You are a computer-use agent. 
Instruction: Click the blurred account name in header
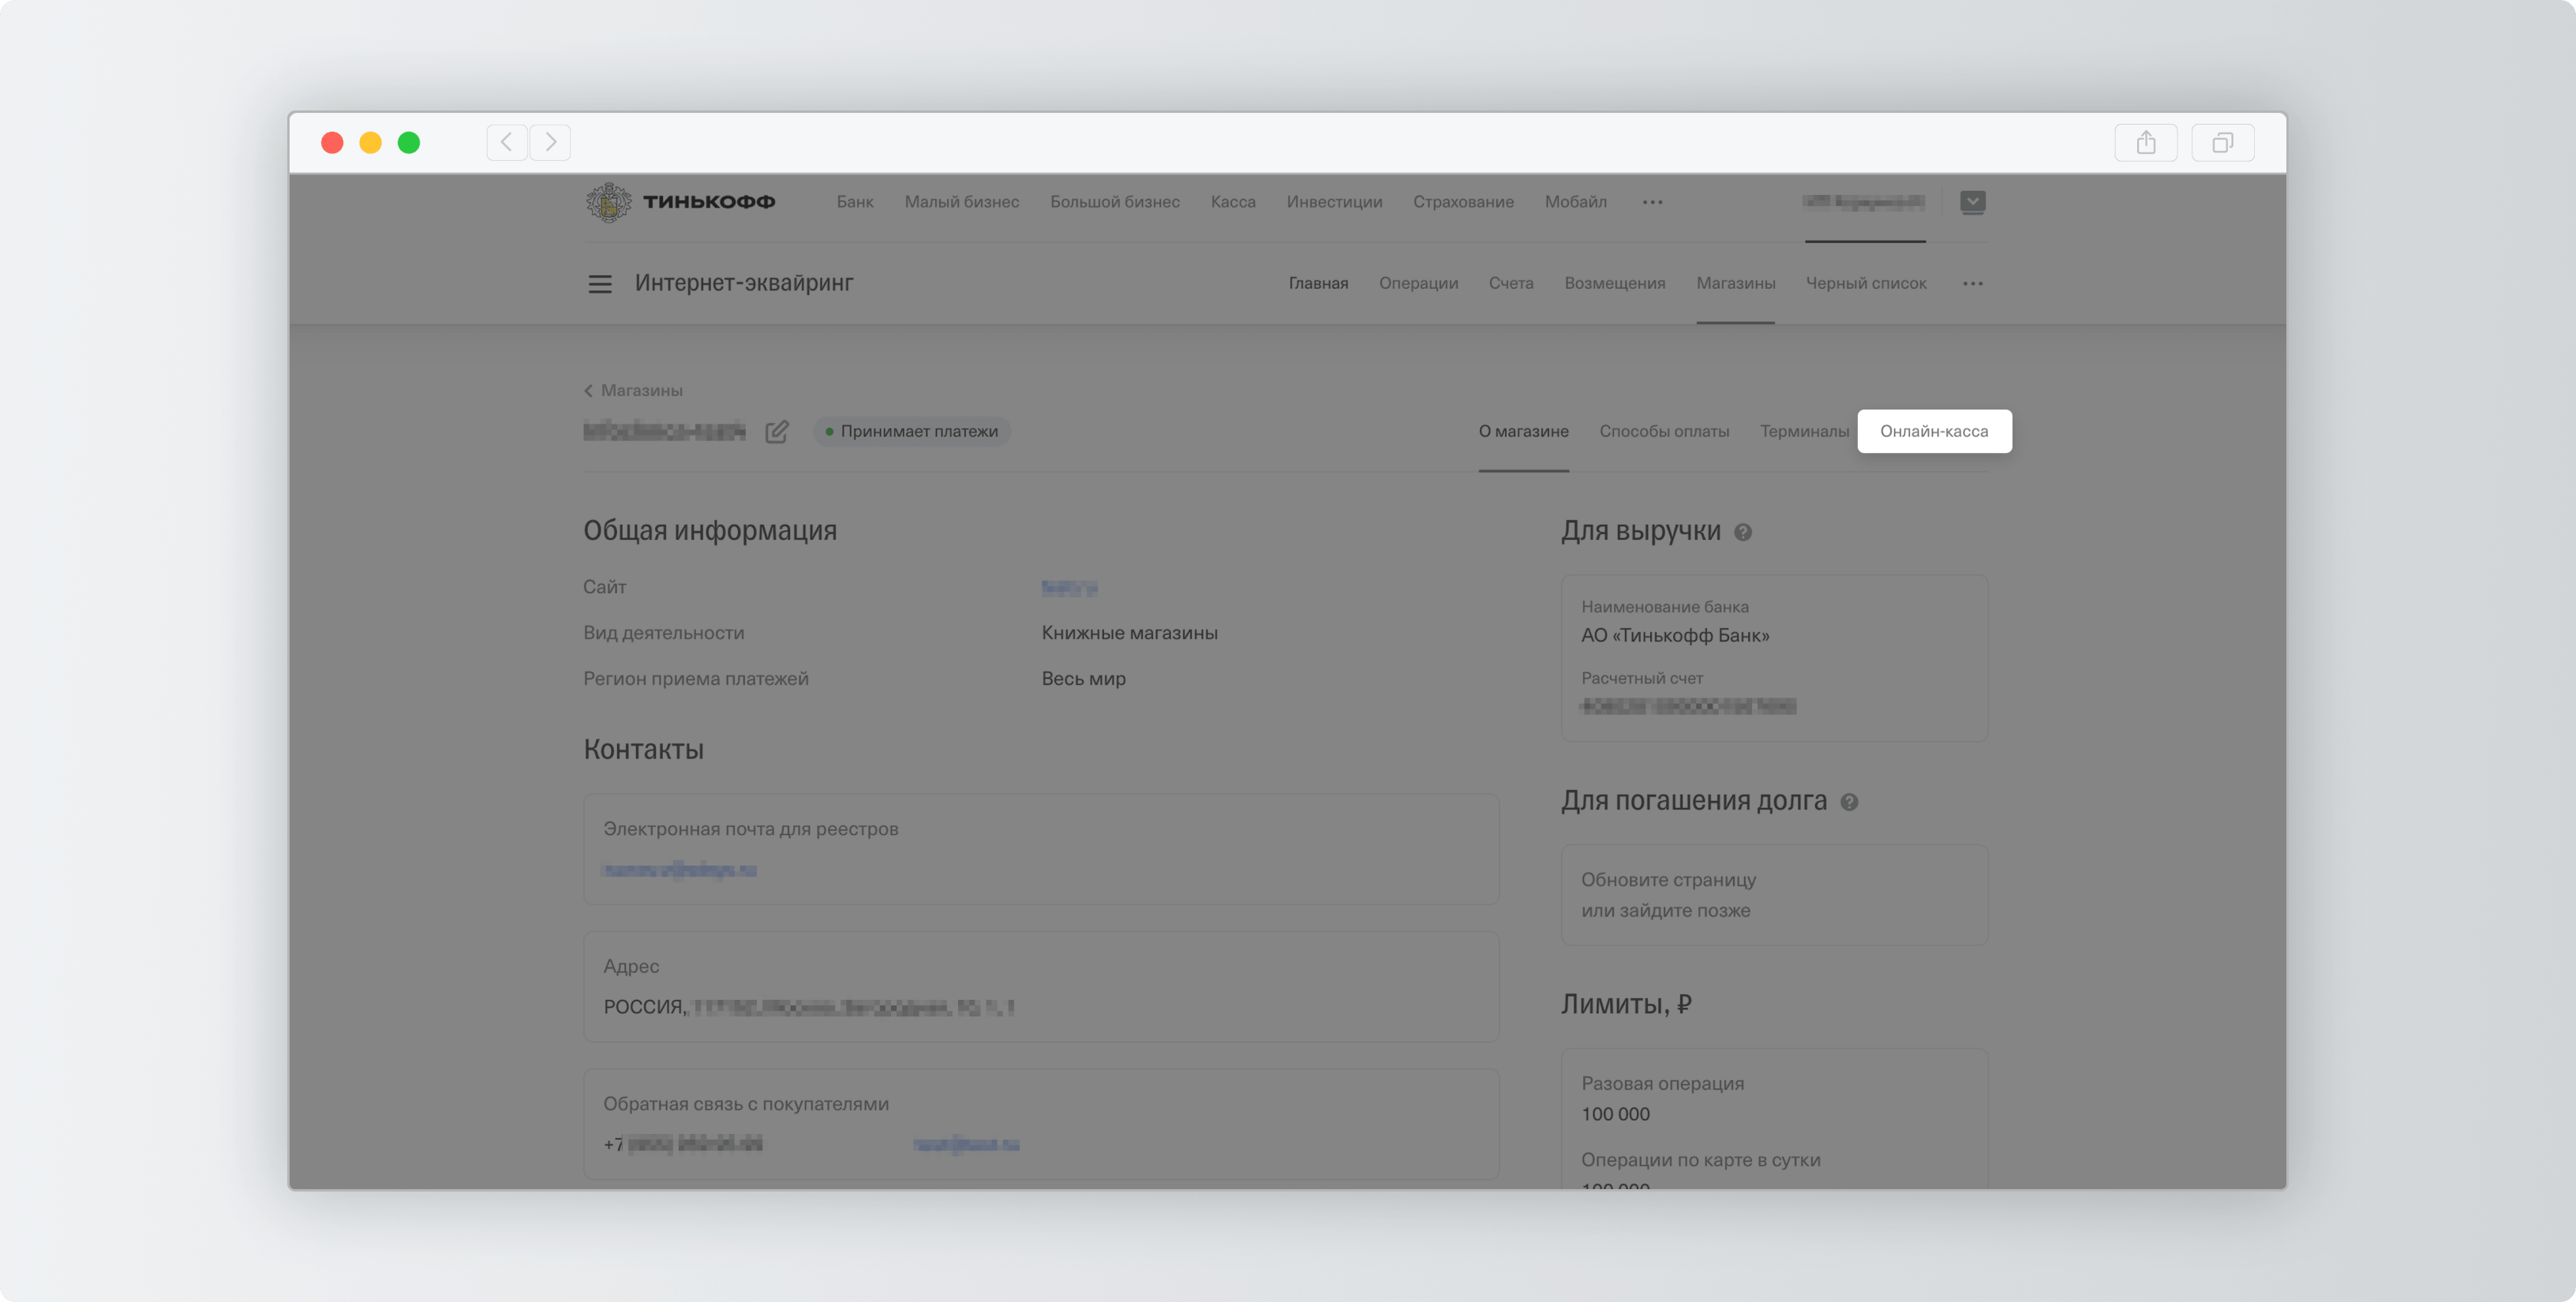click(x=1864, y=202)
